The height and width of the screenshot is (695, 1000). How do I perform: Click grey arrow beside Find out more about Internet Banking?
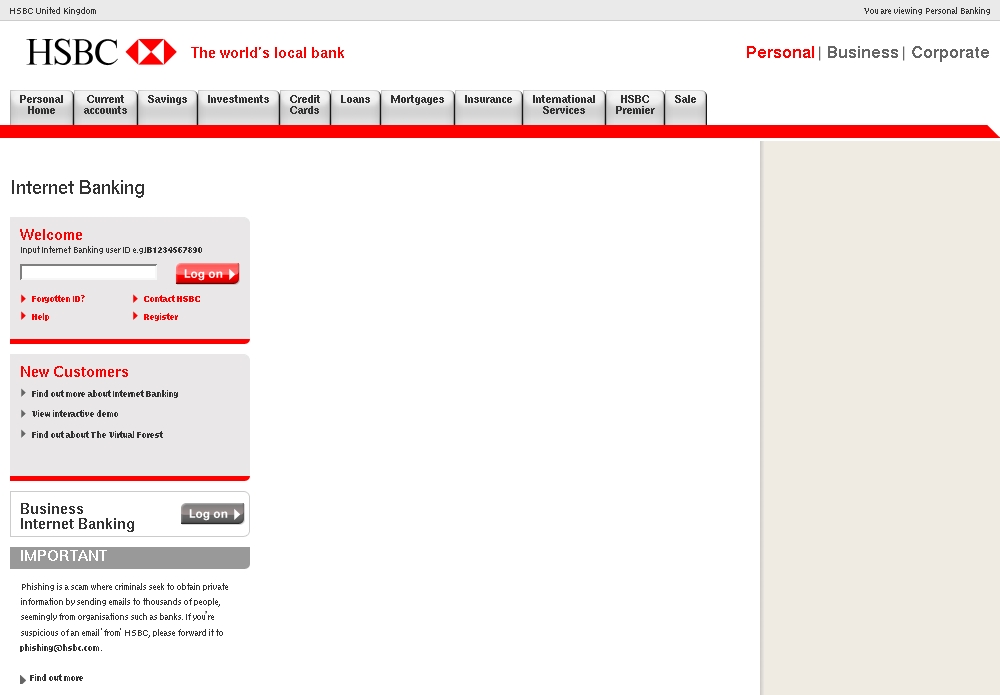tap(23, 393)
